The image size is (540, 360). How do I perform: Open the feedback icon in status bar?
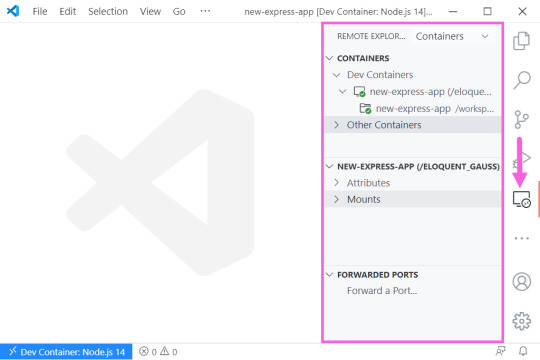500,351
